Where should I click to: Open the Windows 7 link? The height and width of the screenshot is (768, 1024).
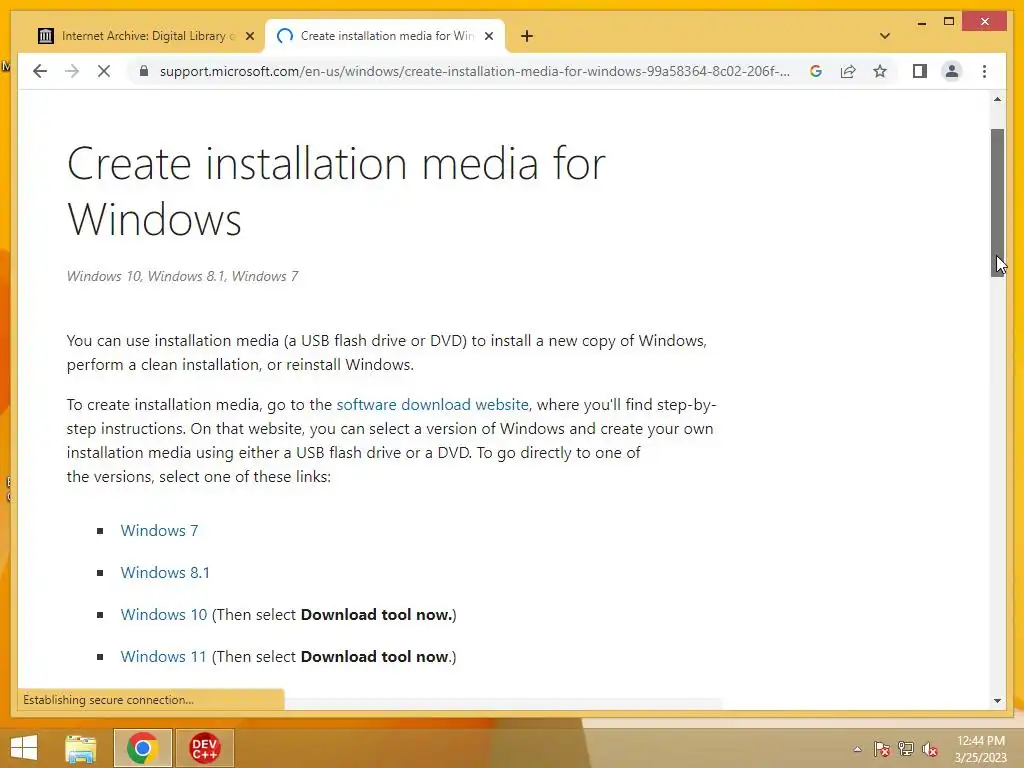pos(159,530)
